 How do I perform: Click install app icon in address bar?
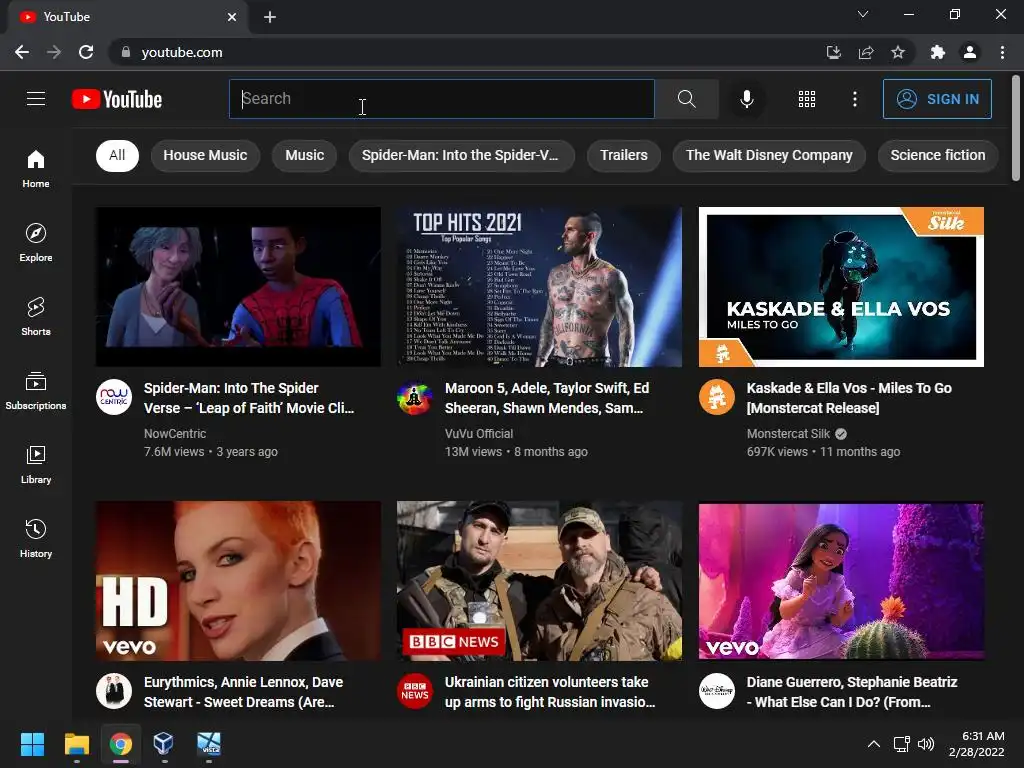(833, 52)
